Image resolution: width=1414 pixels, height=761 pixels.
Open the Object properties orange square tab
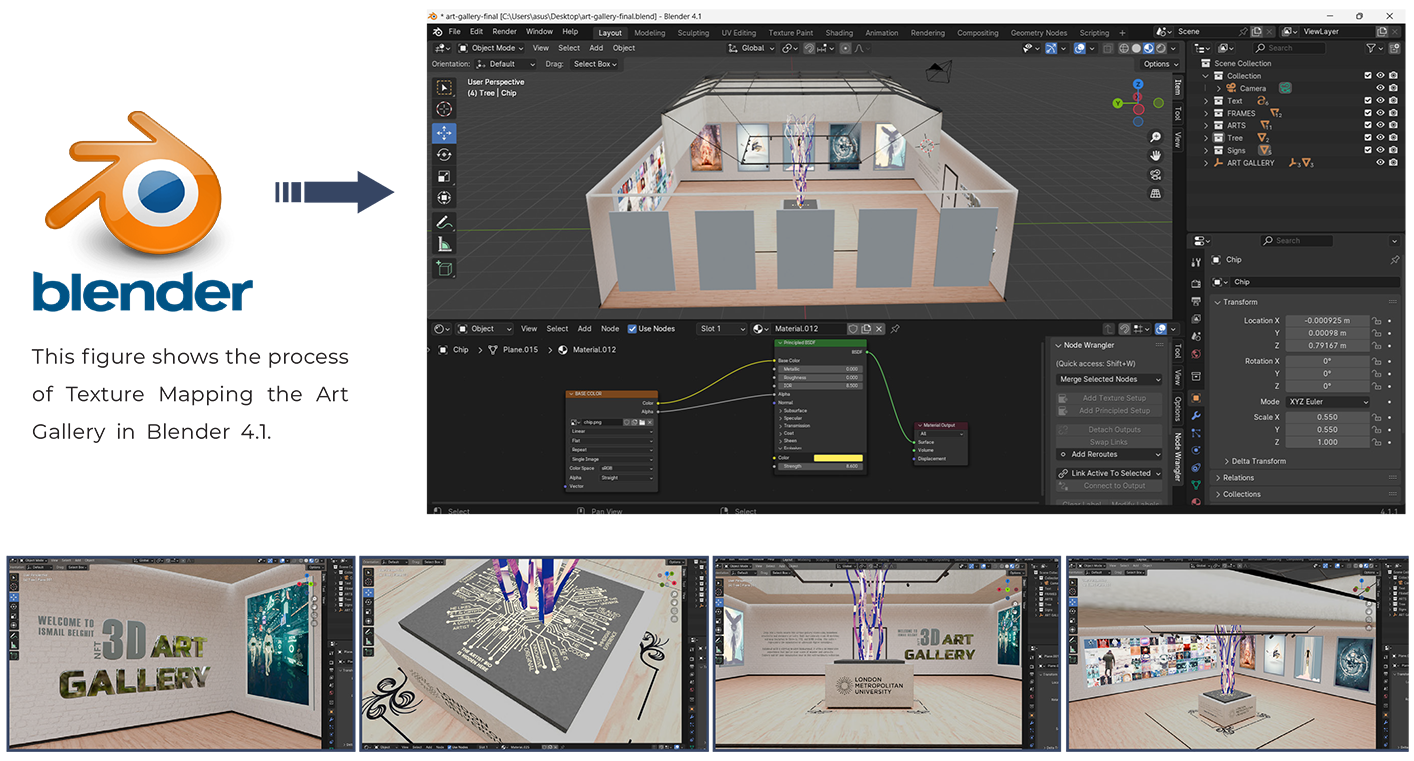pos(1196,398)
